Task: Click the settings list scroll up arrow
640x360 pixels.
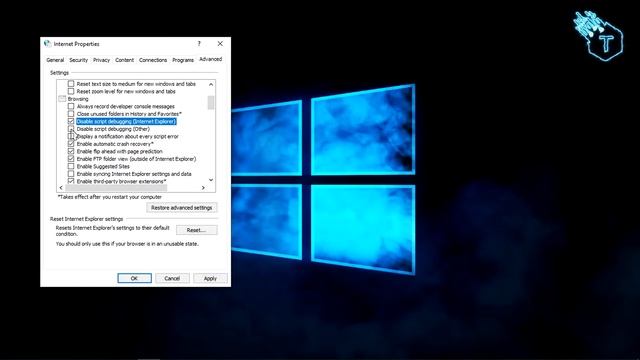Action: tap(211, 84)
